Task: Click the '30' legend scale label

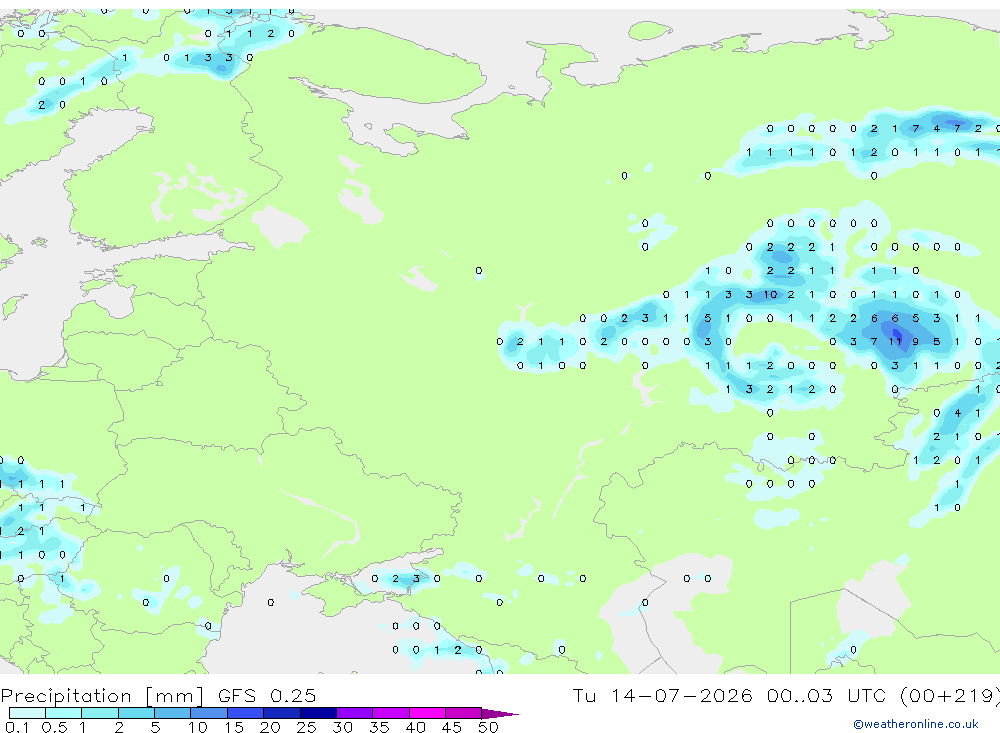Action: 342,727
